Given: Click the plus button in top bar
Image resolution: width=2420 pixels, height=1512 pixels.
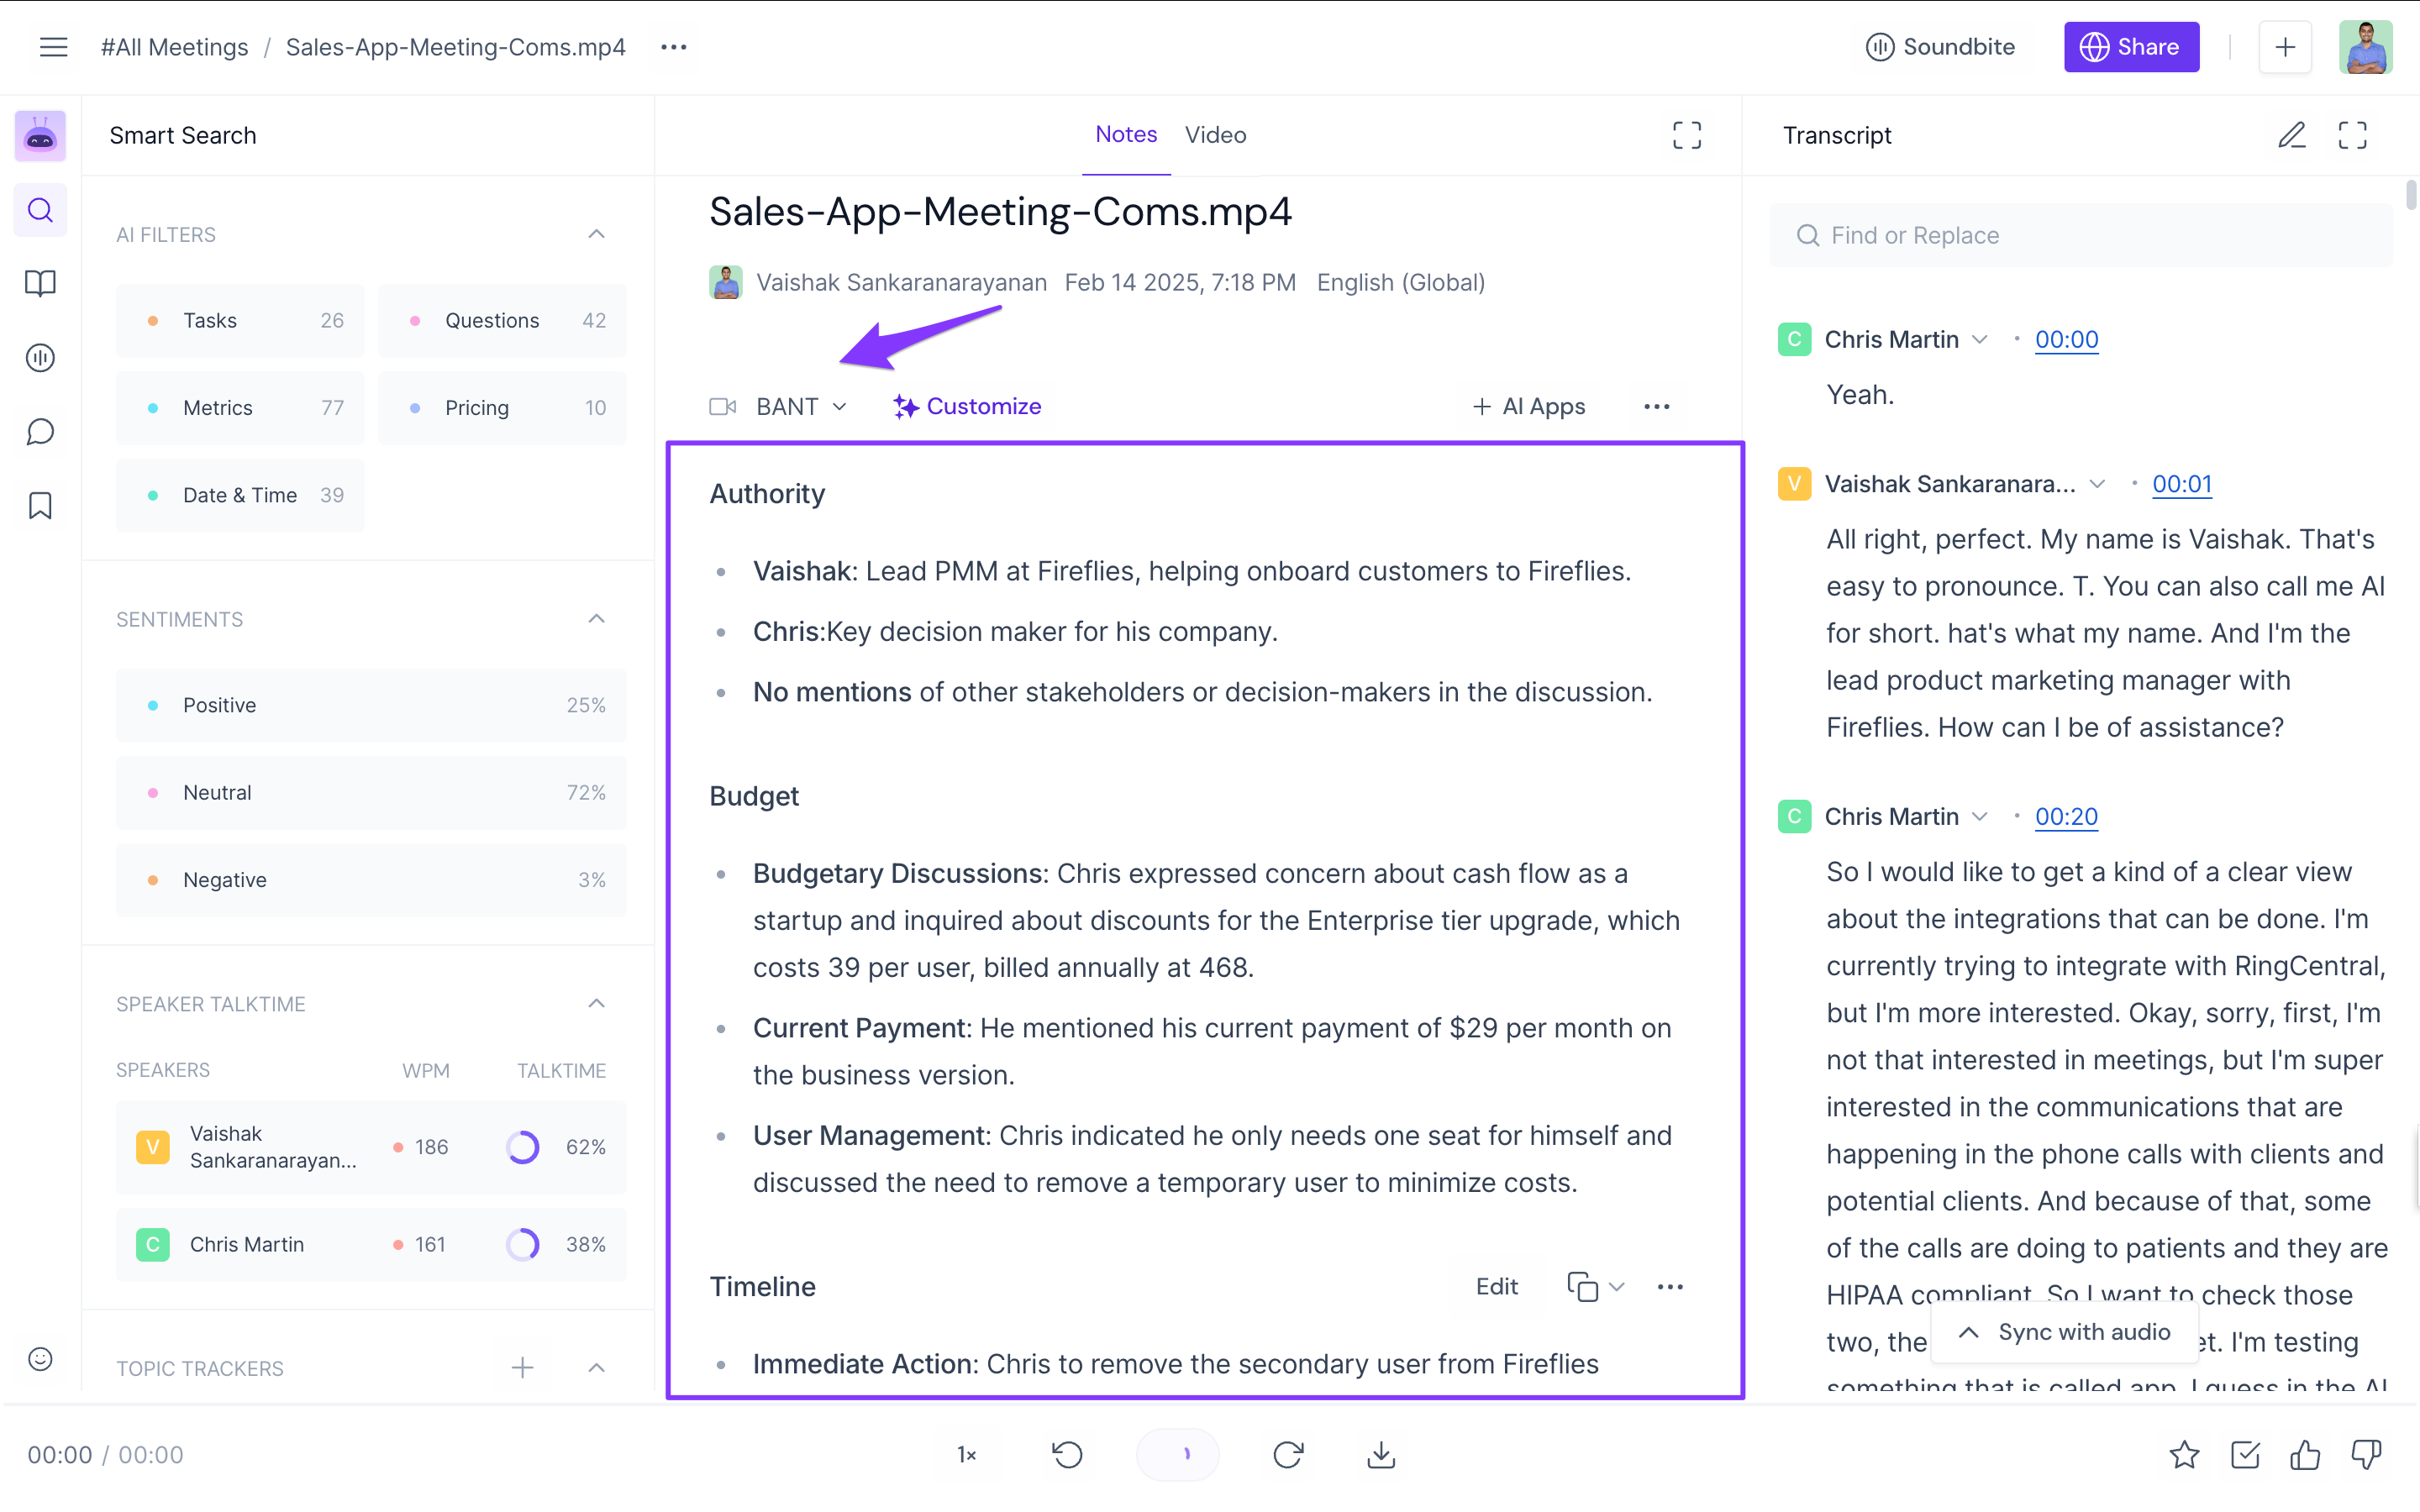Looking at the screenshot, I should (2285, 47).
